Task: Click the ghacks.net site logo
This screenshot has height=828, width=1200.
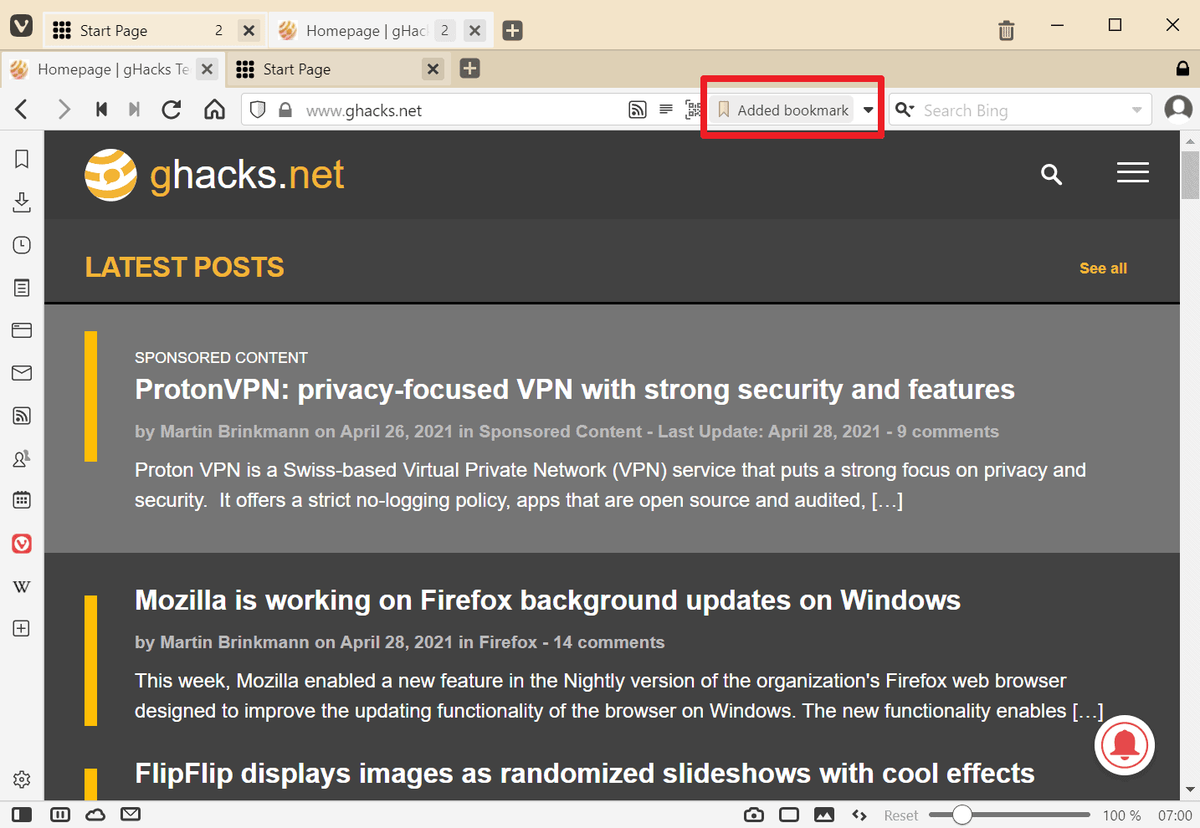Action: pos(214,175)
